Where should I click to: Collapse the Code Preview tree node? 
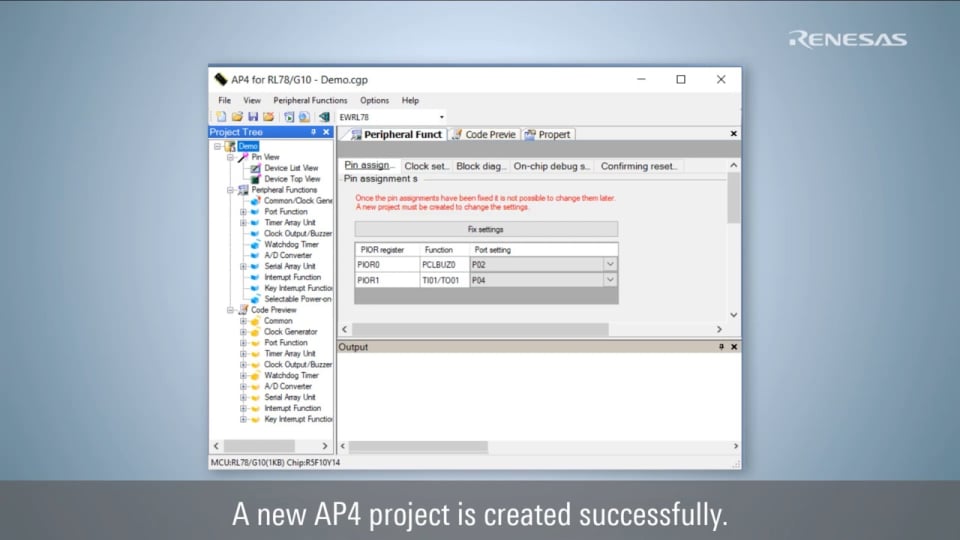(x=230, y=310)
